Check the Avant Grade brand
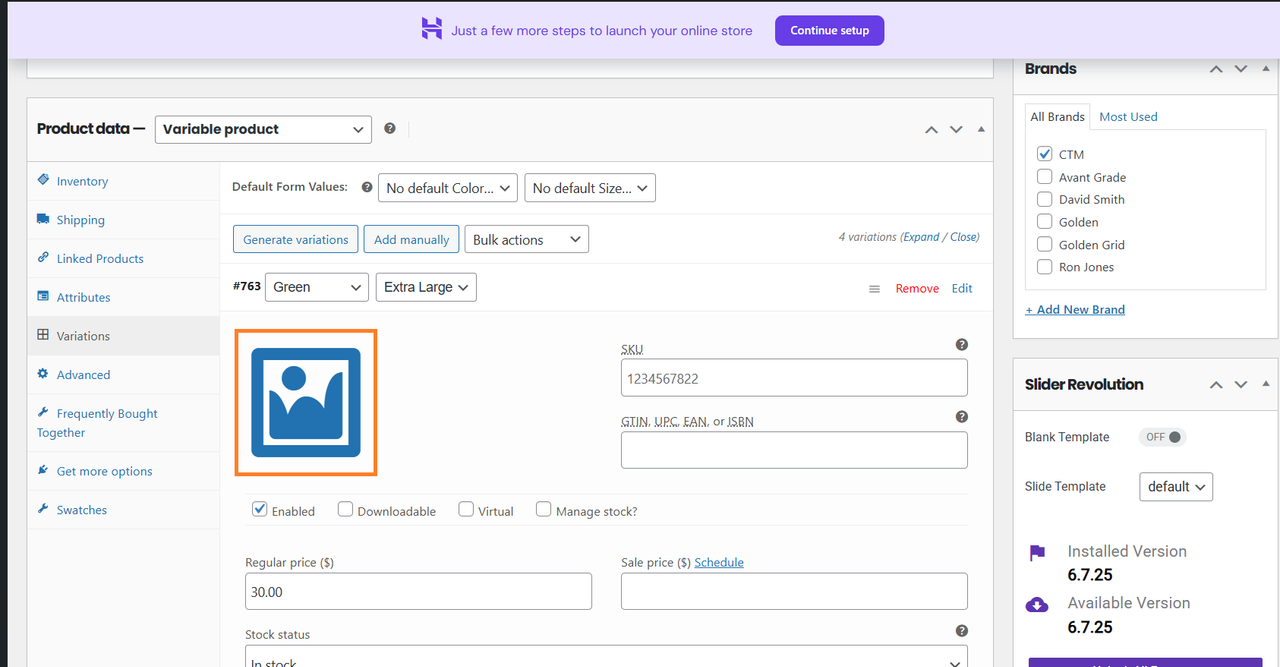 tap(1044, 177)
